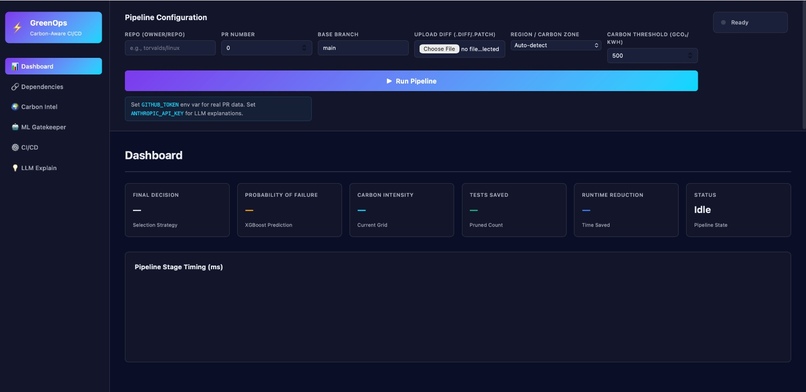Click the PR Number stepper arrows
The height and width of the screenshot is (392, 806).
tap(304, 48)
